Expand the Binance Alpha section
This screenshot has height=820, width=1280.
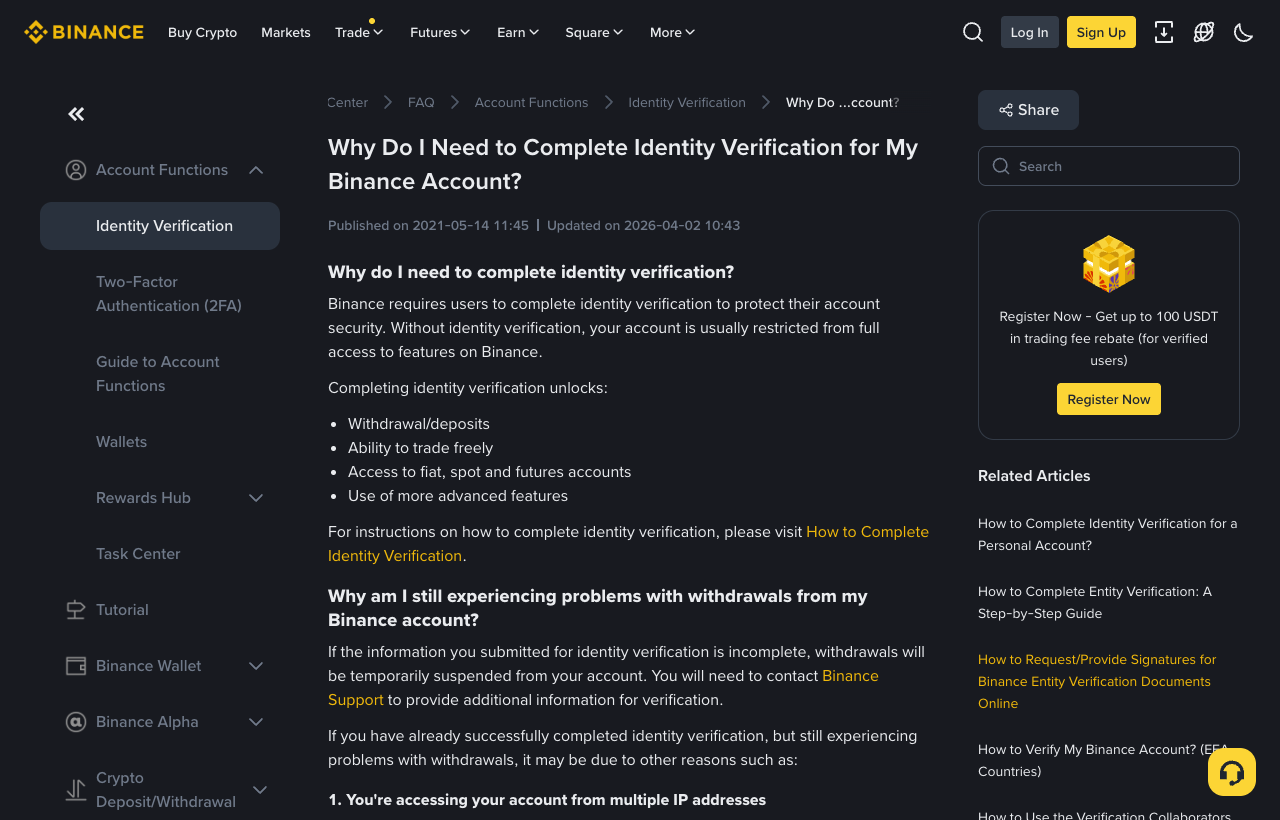click(256, 722)
